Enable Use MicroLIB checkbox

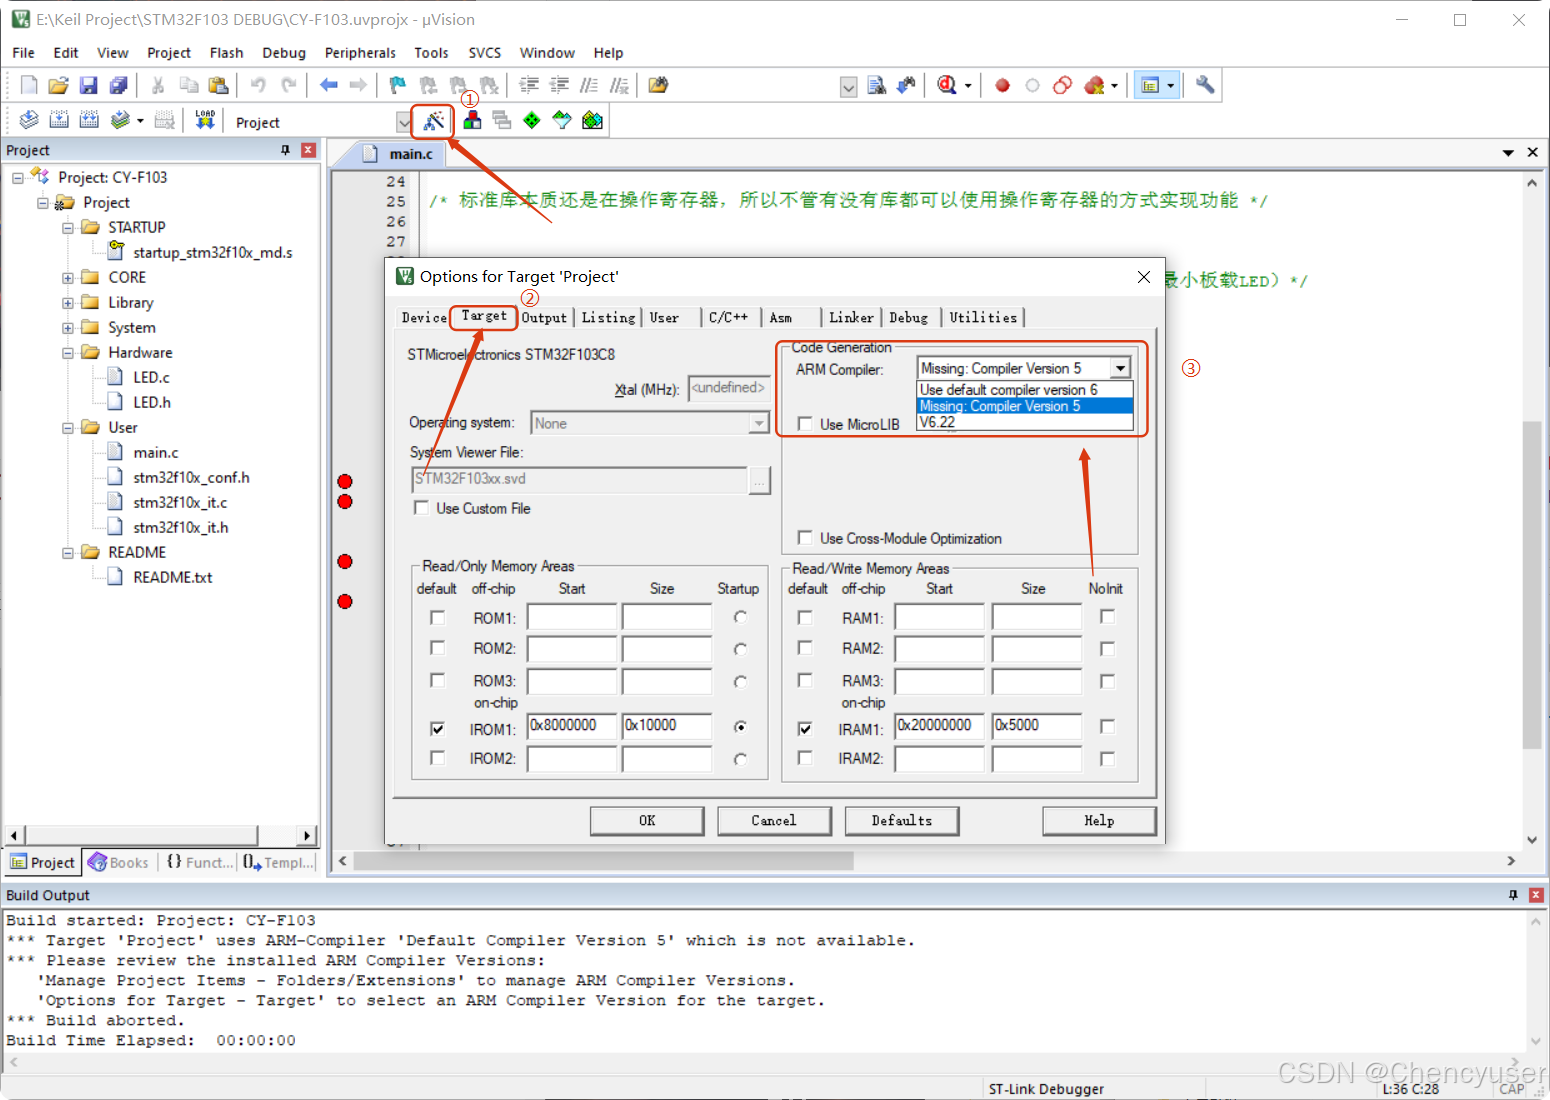click(x=805, y=424)
